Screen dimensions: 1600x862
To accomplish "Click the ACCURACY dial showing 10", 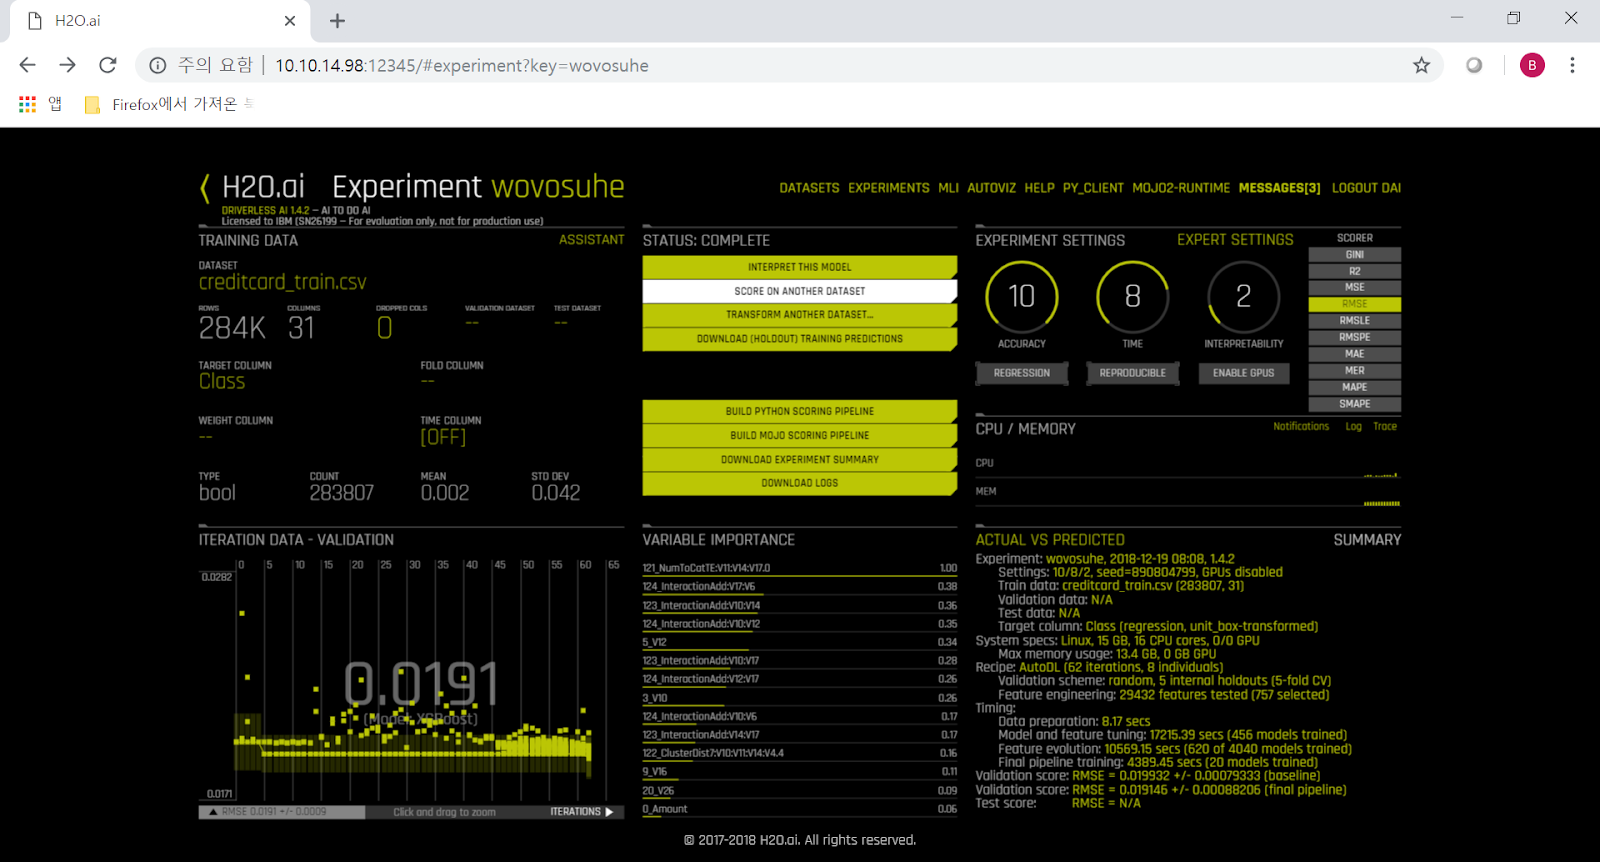I will [x=1021, y=297].
